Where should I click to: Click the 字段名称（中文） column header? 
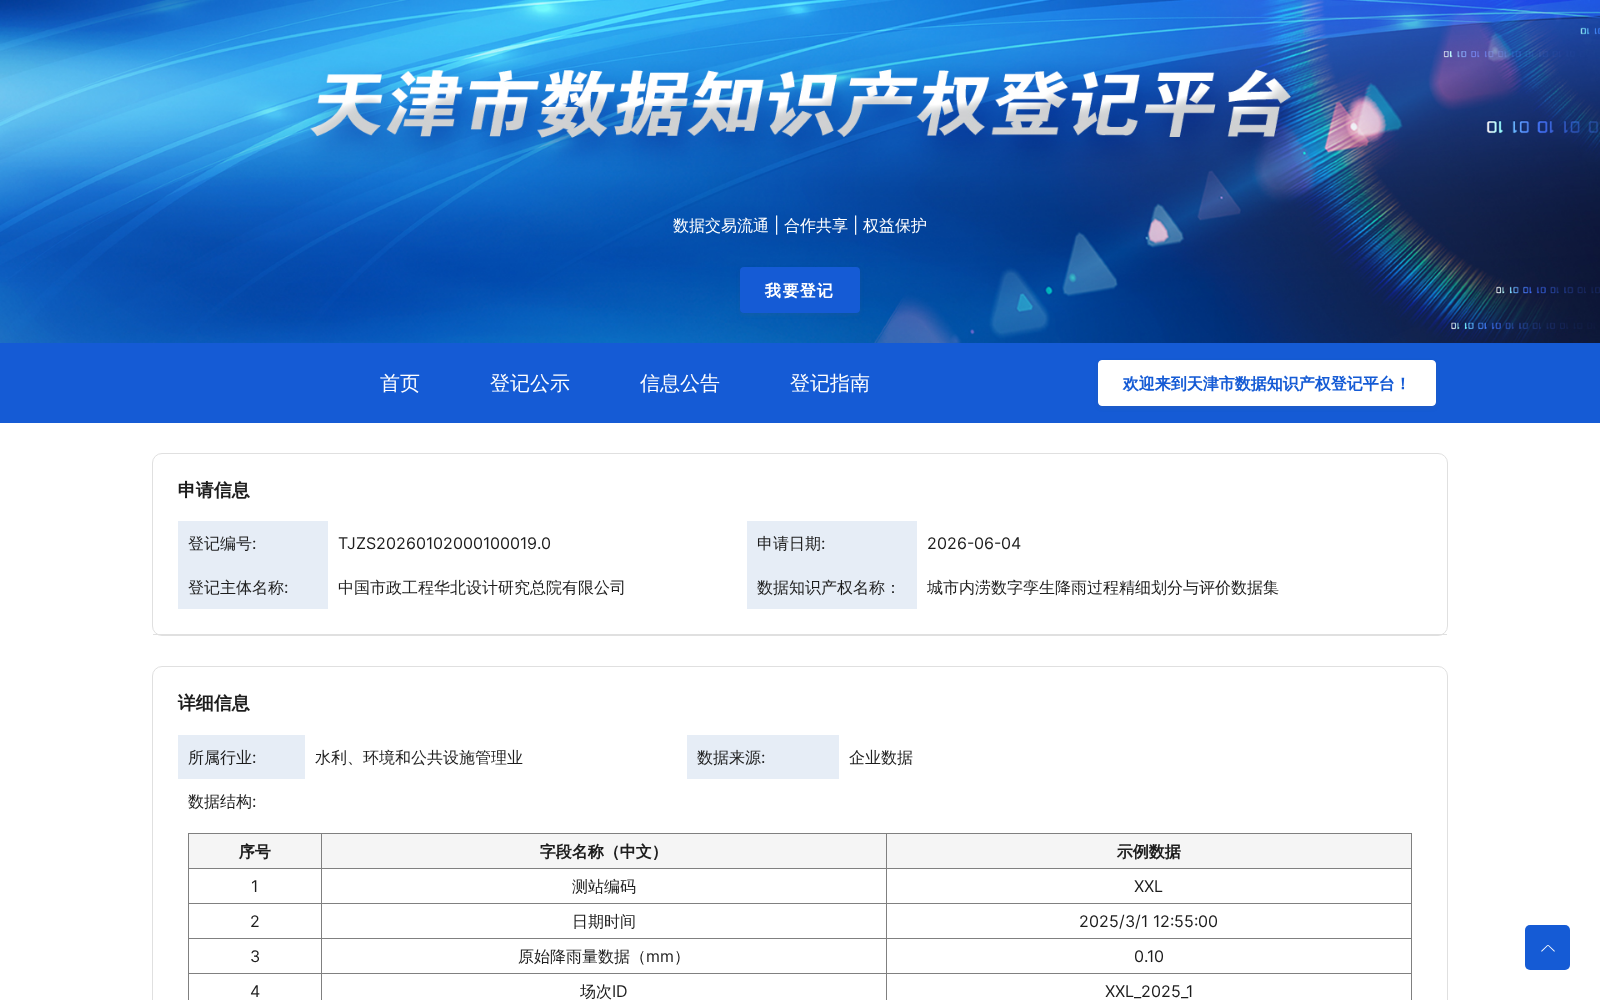(x=604, y=851)
